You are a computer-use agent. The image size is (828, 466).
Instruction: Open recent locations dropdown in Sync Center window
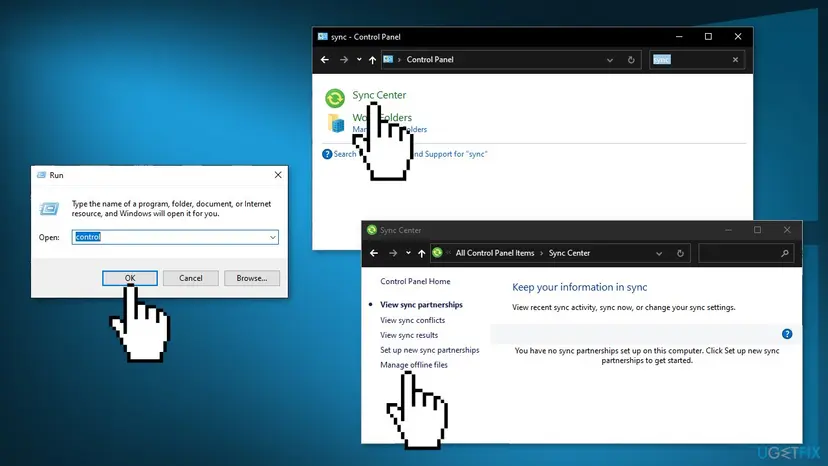click(x=408, y=253)
